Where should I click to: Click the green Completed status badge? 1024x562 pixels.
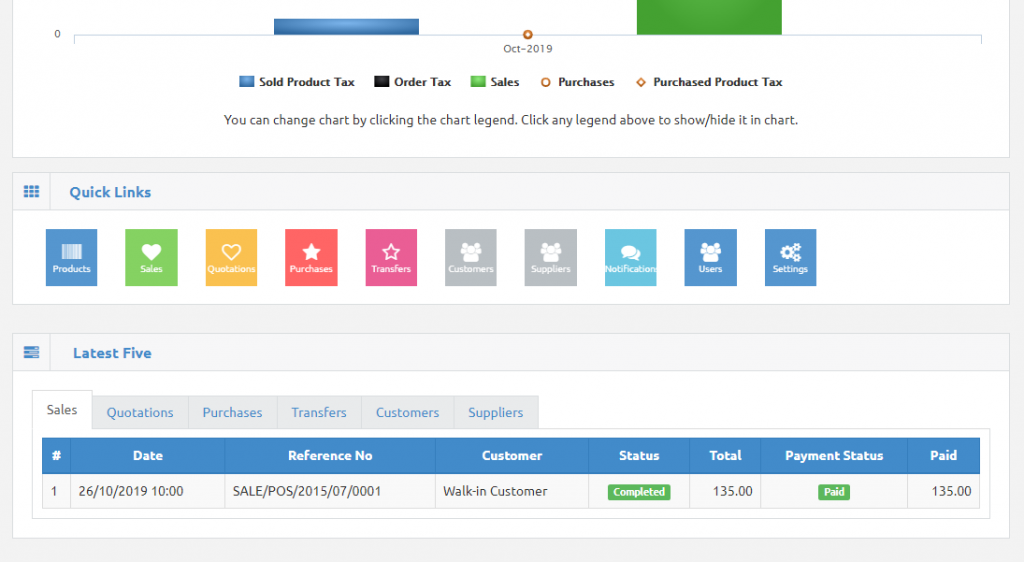[639, 492]
